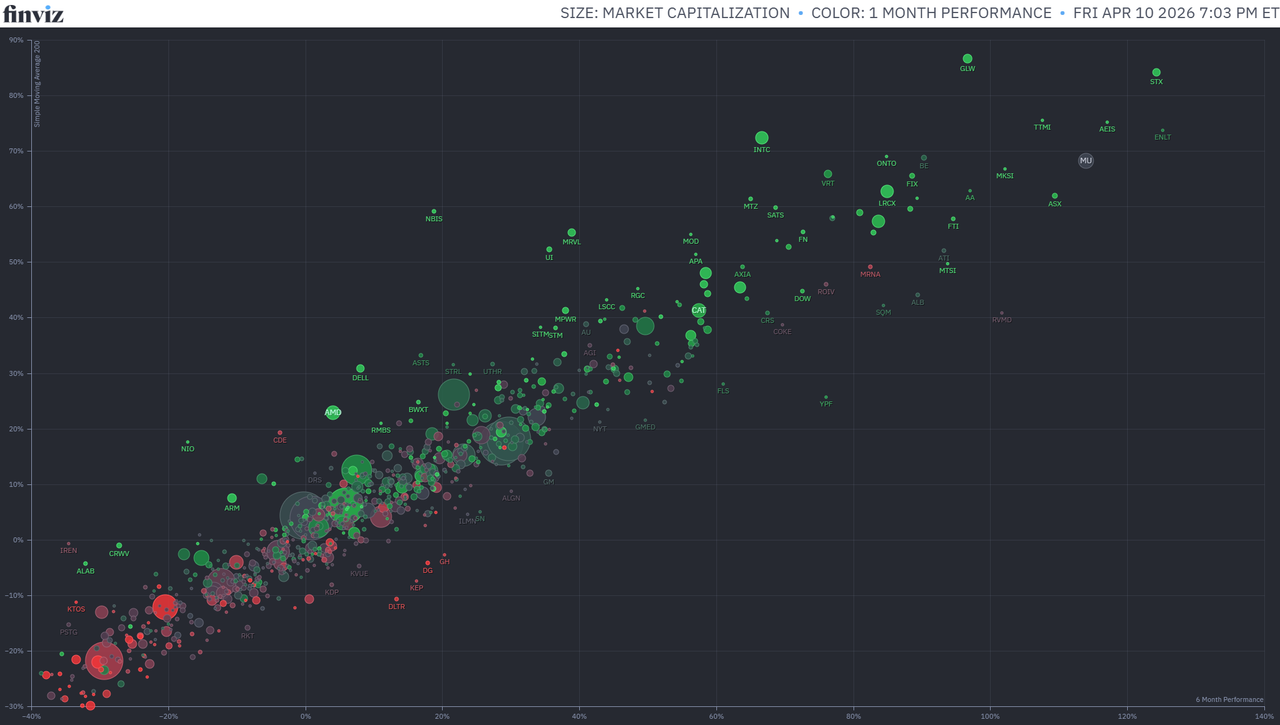1280x725 pixels.
Task: Click the NIO ticker label
Action: click(x=187, y=449)
